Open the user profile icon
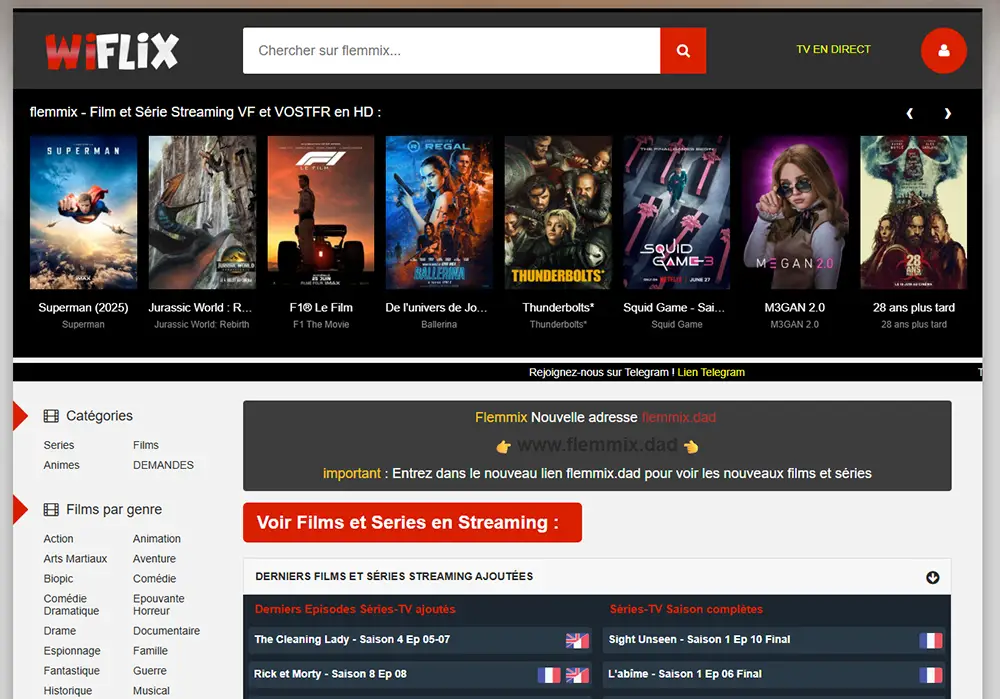The image size is (1000, 699). (x=943, y=50)
